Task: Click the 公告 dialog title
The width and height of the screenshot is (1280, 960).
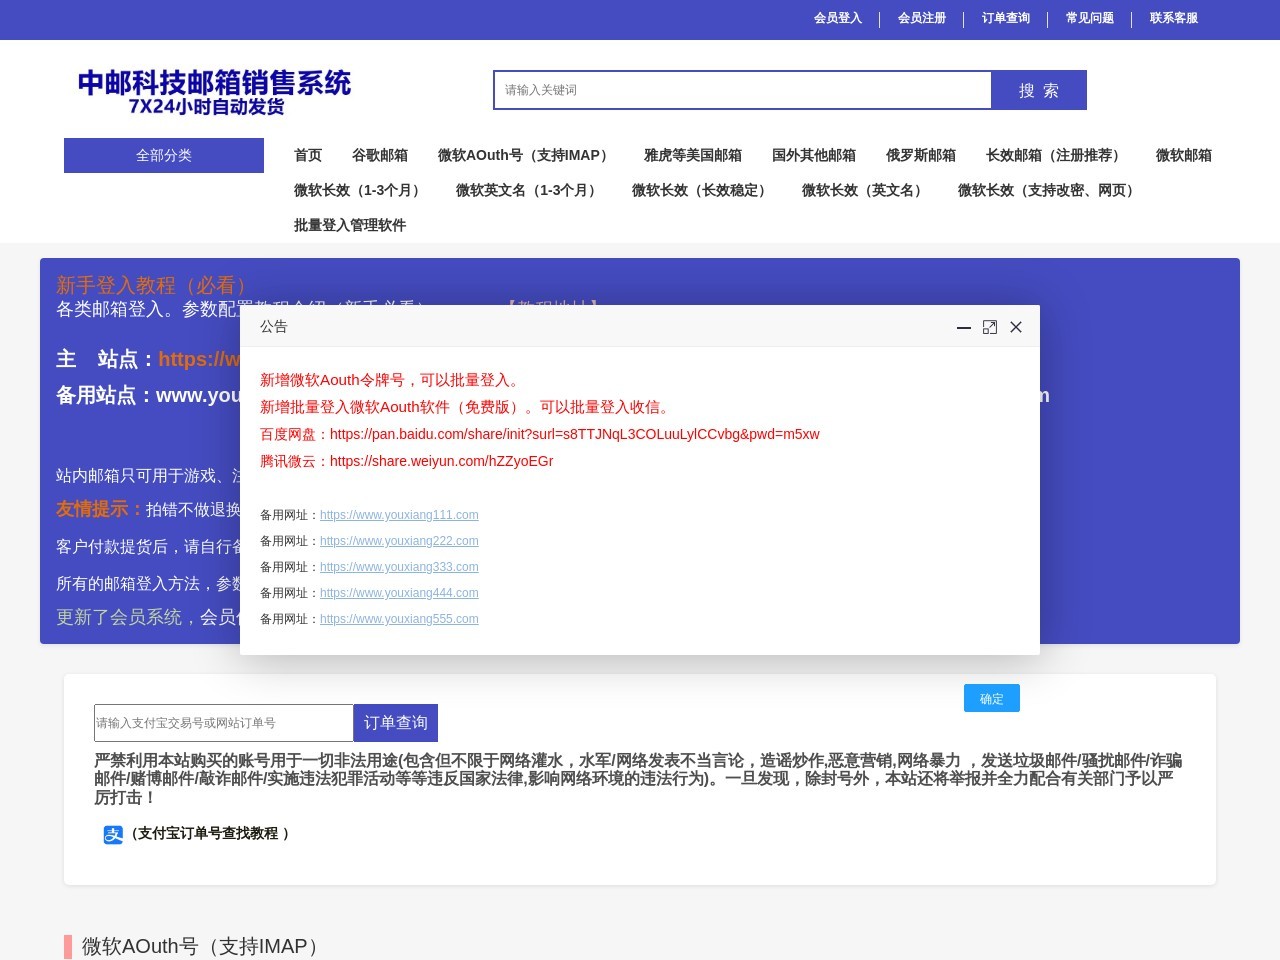Action: click(x=274, y=326)
